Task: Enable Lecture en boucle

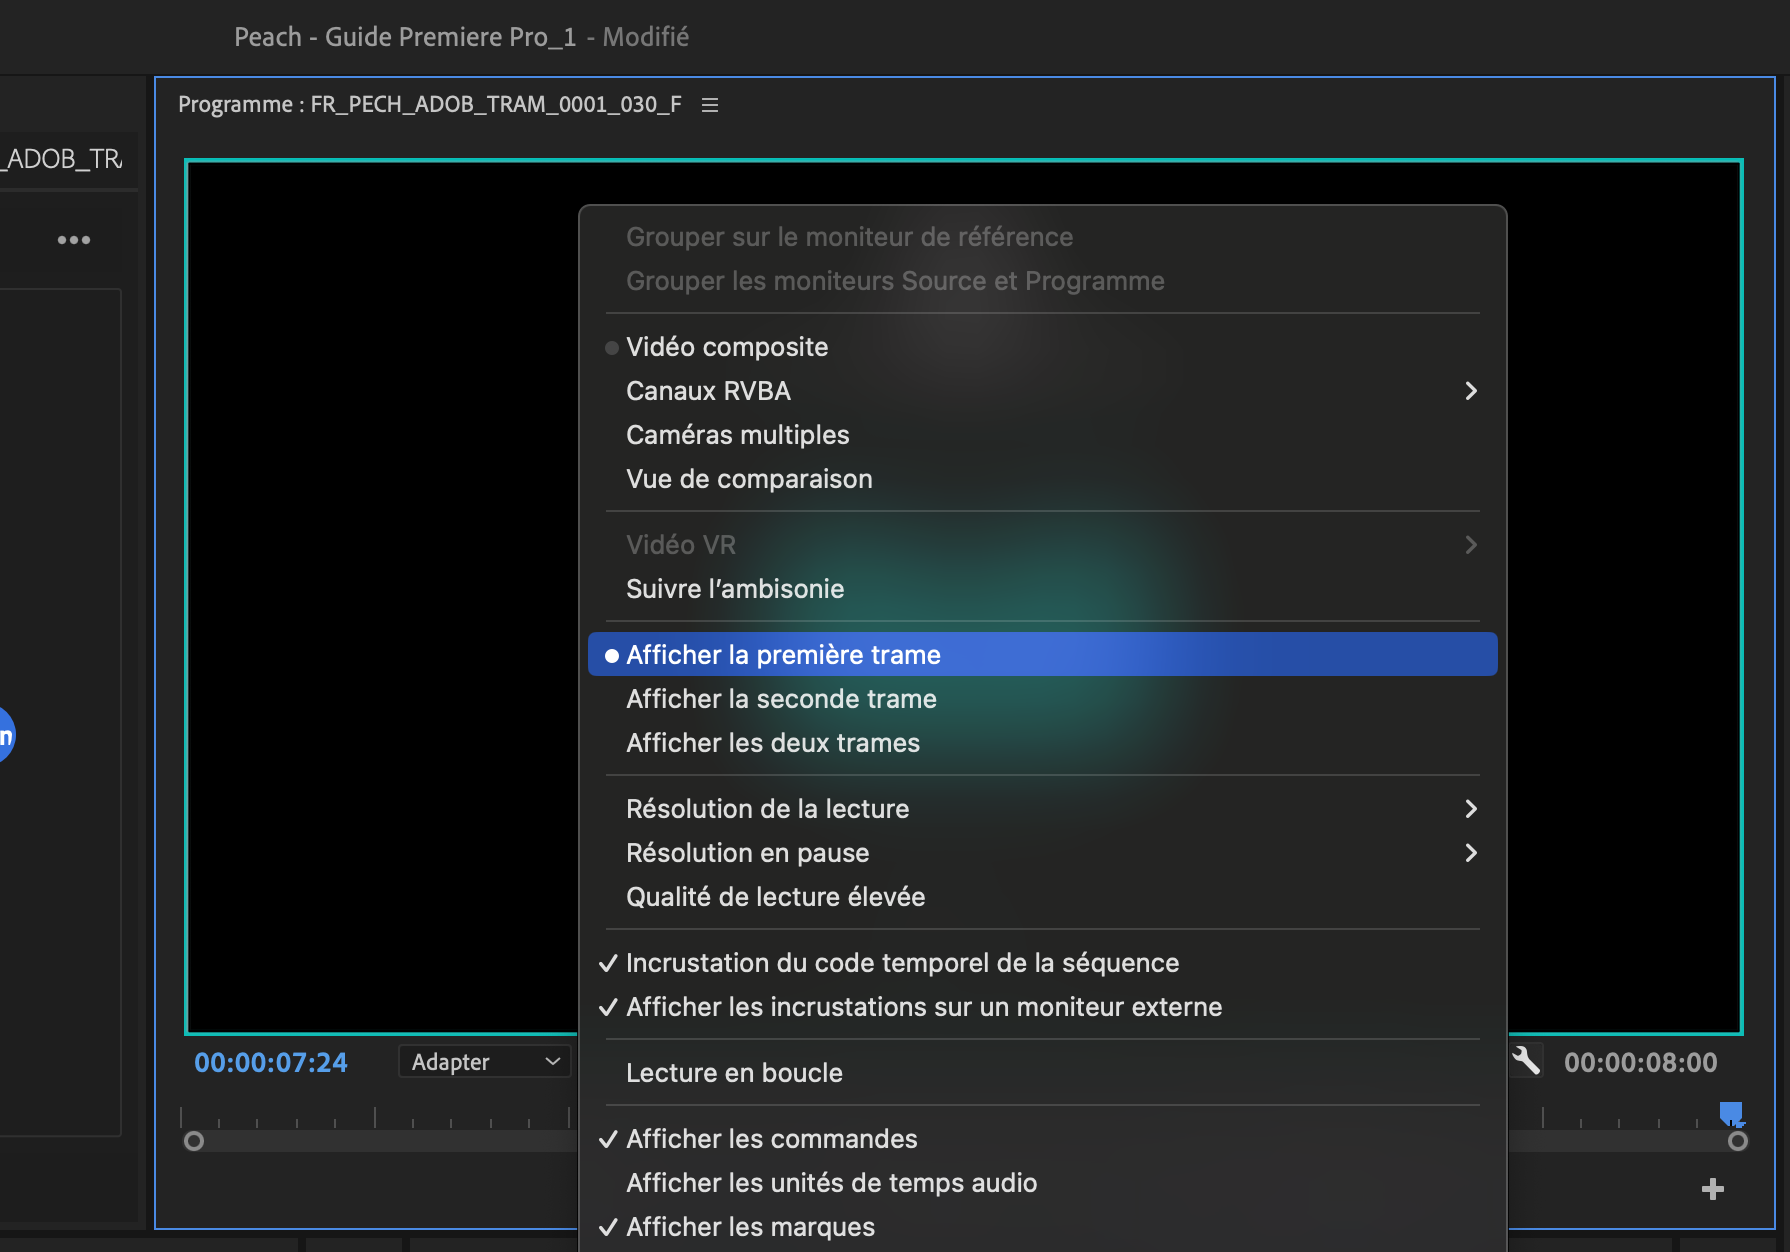Action: pyautogui.click(x=734, y=1073)
